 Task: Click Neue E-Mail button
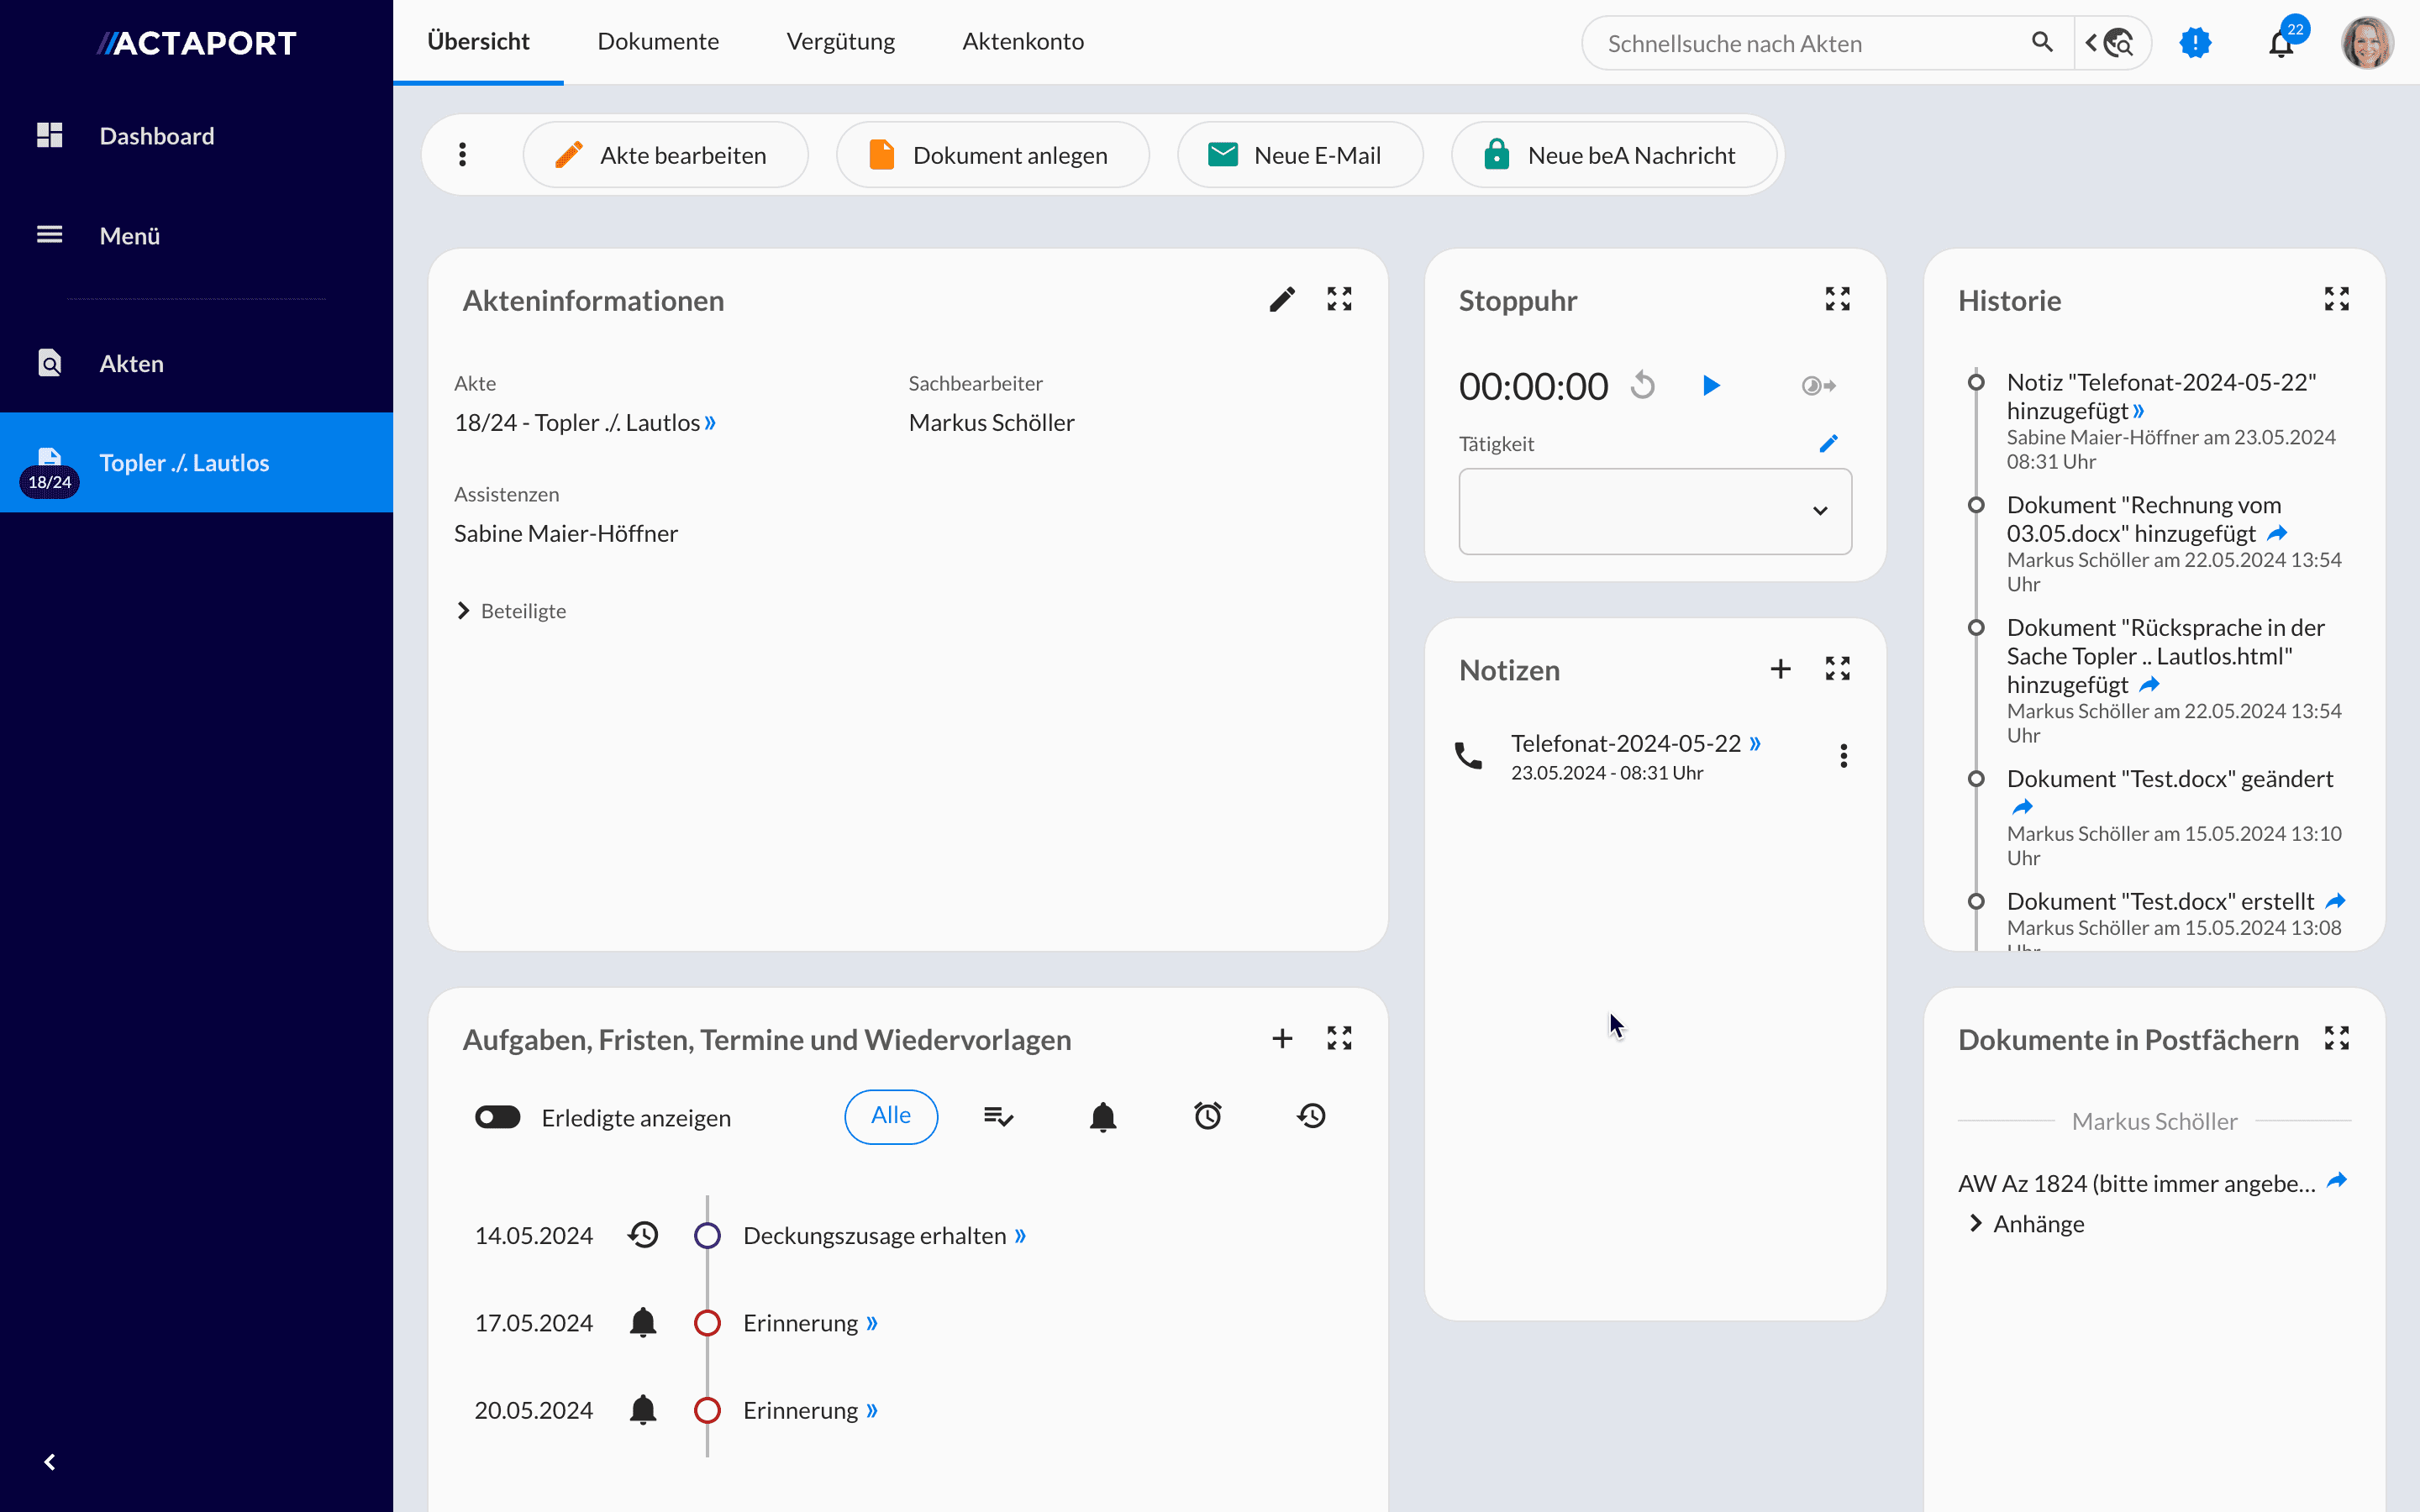pyautogui.click(x=1300, y=155)
